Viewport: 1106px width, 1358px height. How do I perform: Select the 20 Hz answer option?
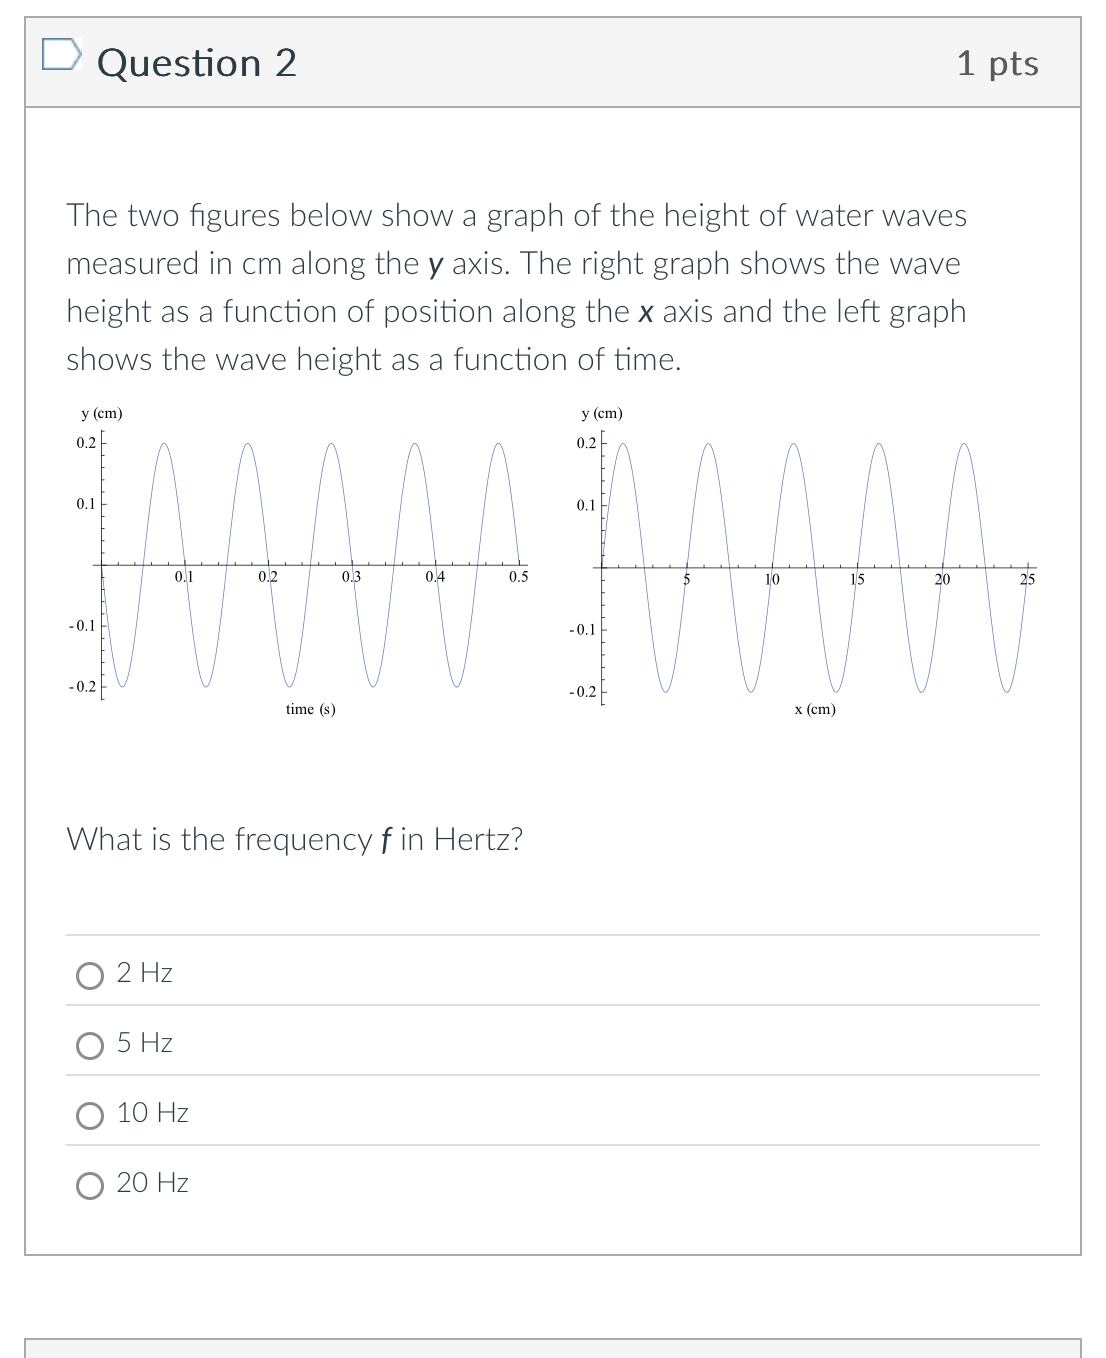(90, 1186)
